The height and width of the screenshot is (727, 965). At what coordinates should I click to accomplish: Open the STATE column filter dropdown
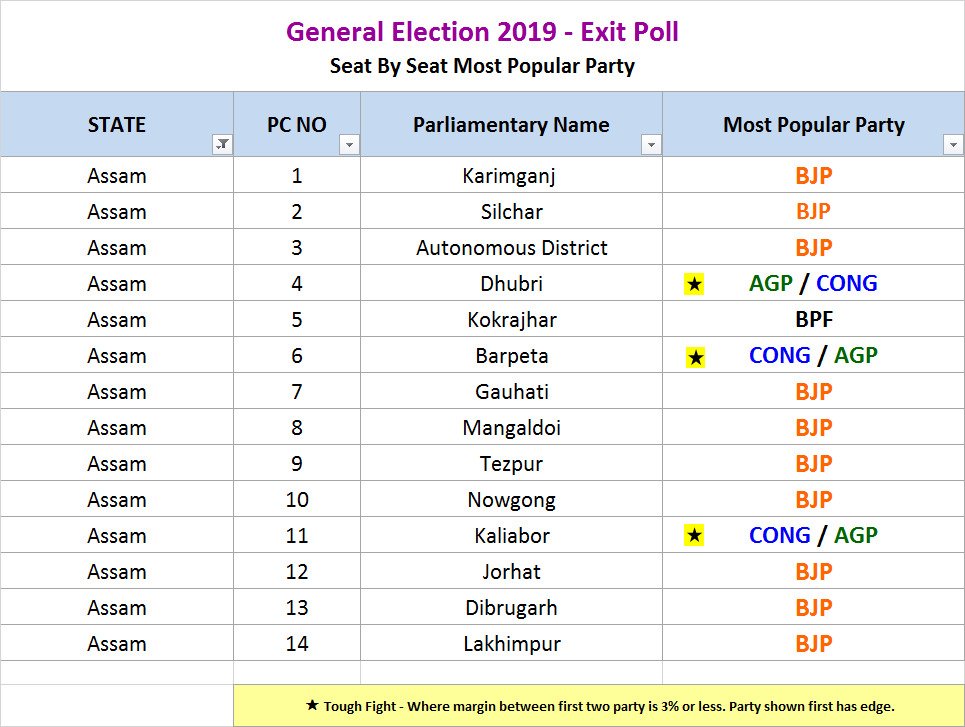pos(222,145)
